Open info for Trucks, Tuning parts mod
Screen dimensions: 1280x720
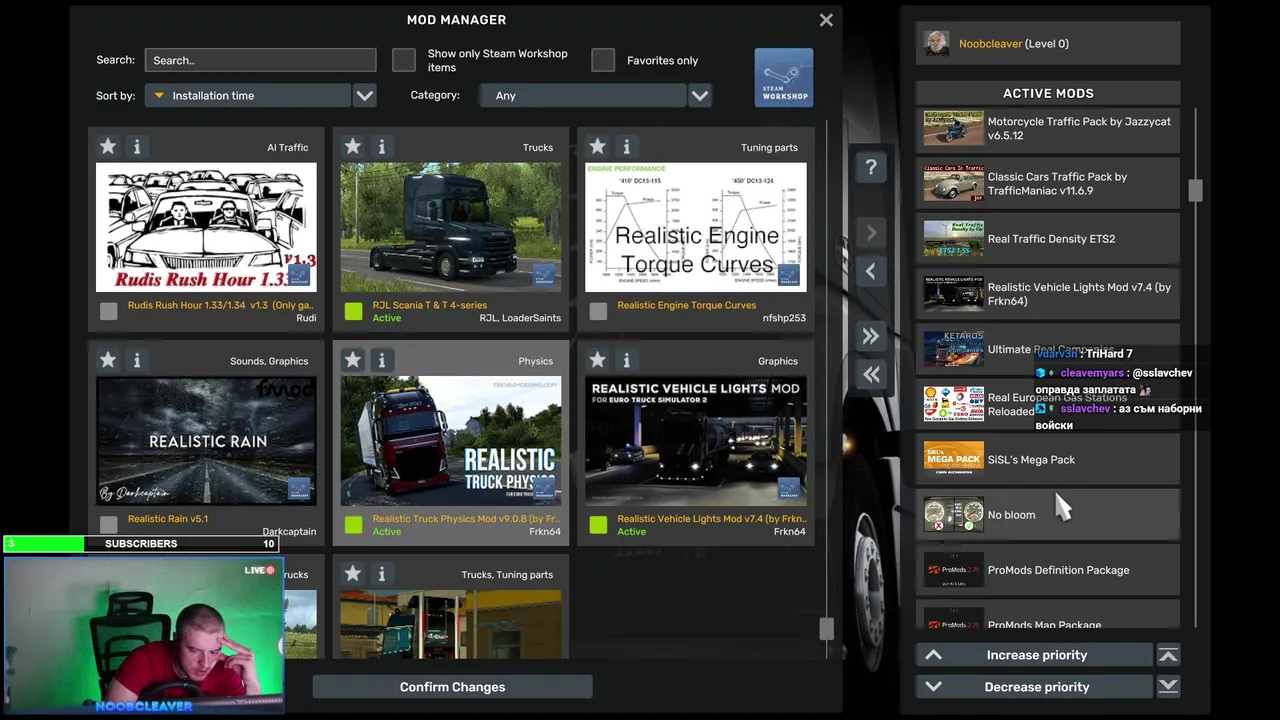pos(381,573)
